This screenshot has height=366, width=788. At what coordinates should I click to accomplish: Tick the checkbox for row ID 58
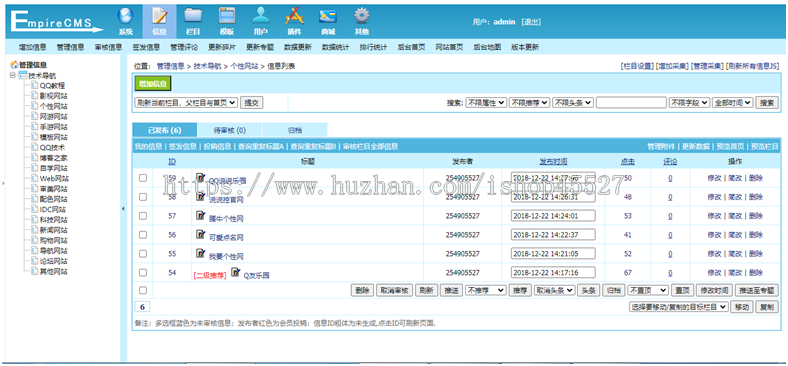click(143, 197)
